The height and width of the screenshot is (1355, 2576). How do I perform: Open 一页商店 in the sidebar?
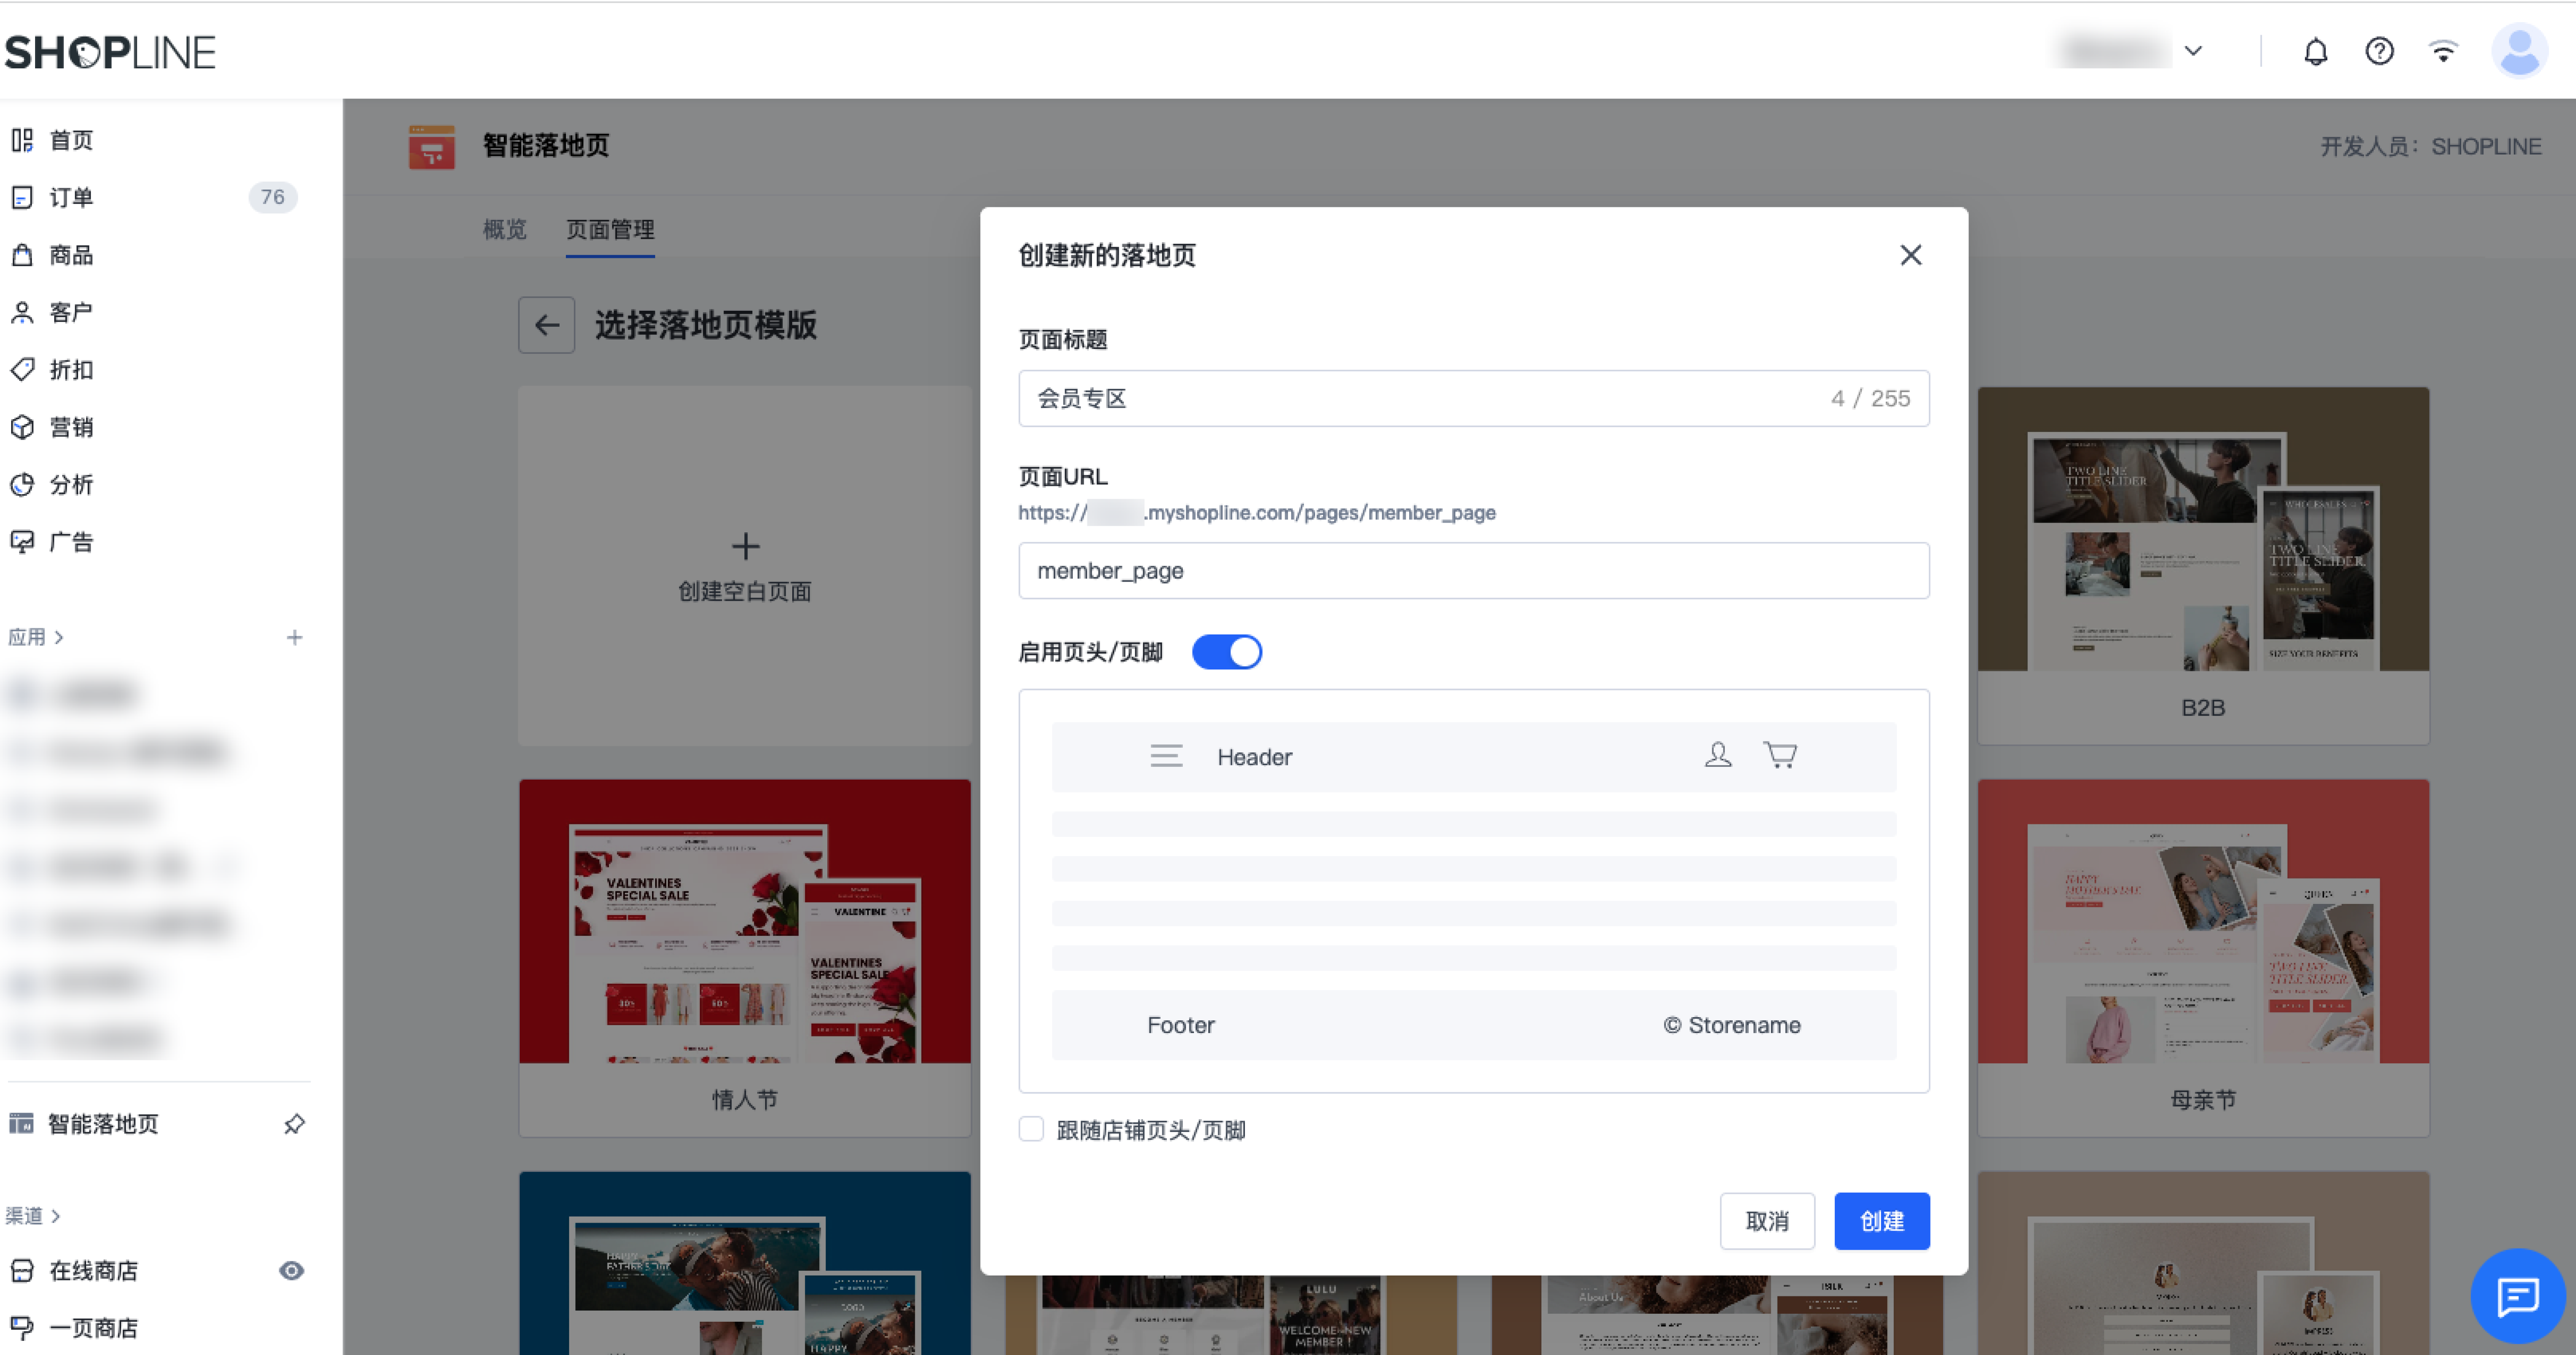93,1328
